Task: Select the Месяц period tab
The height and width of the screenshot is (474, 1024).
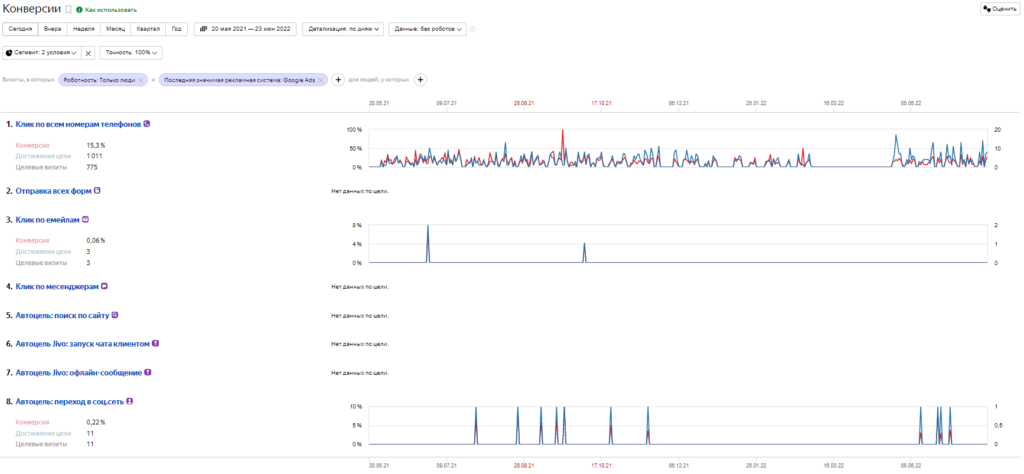Action: click(116, 29)
